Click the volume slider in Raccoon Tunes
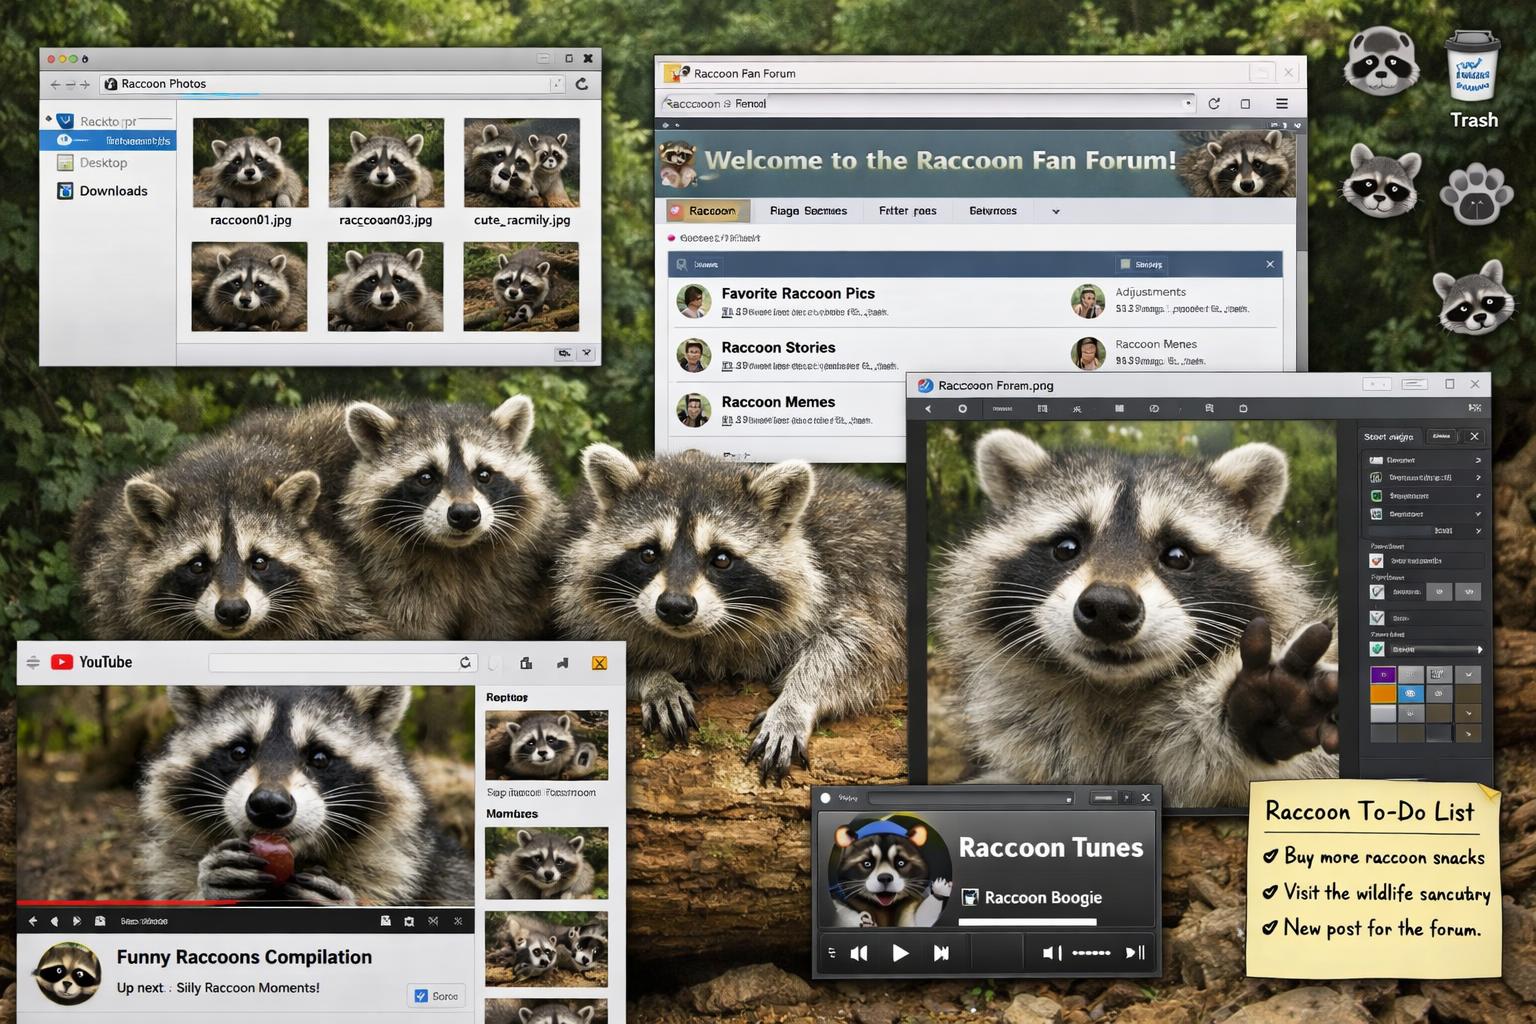This screenshot has width=1536, height=1024. click(x=1091, y=953)
